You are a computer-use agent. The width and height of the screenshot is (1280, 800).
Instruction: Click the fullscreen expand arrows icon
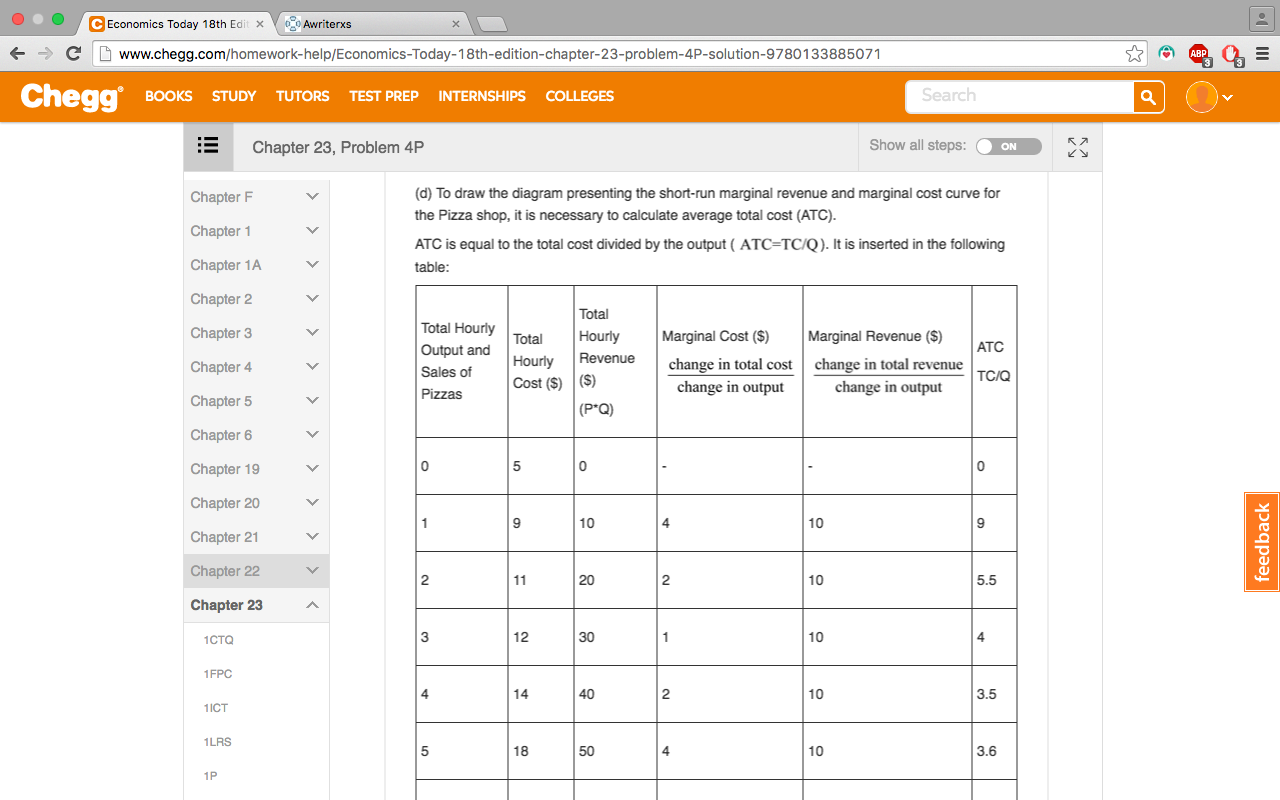click(1077, 147)
